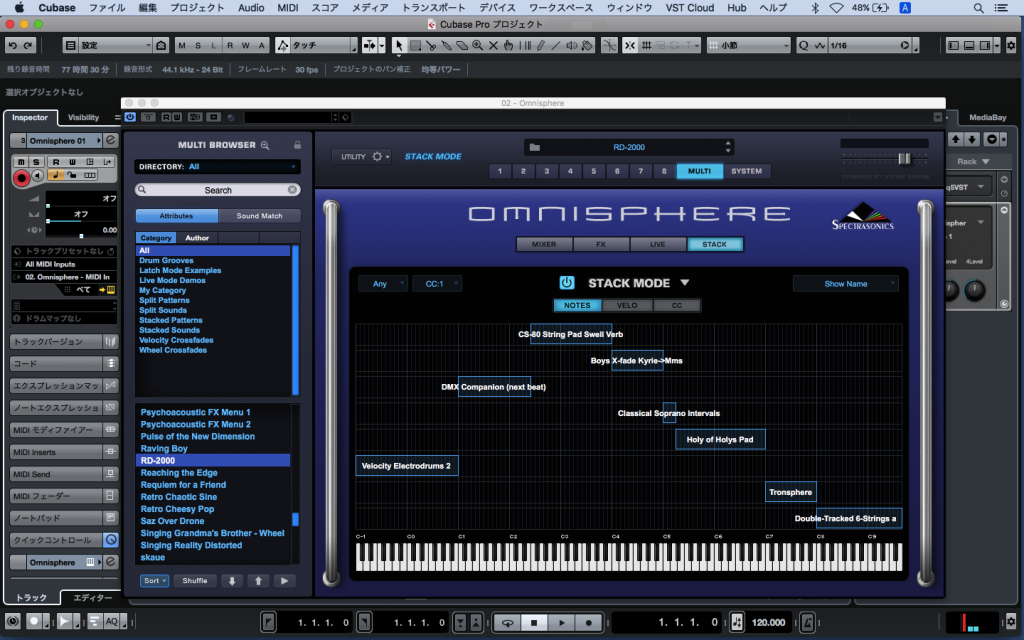Open macOS Spotlight search

pos(978,8)
